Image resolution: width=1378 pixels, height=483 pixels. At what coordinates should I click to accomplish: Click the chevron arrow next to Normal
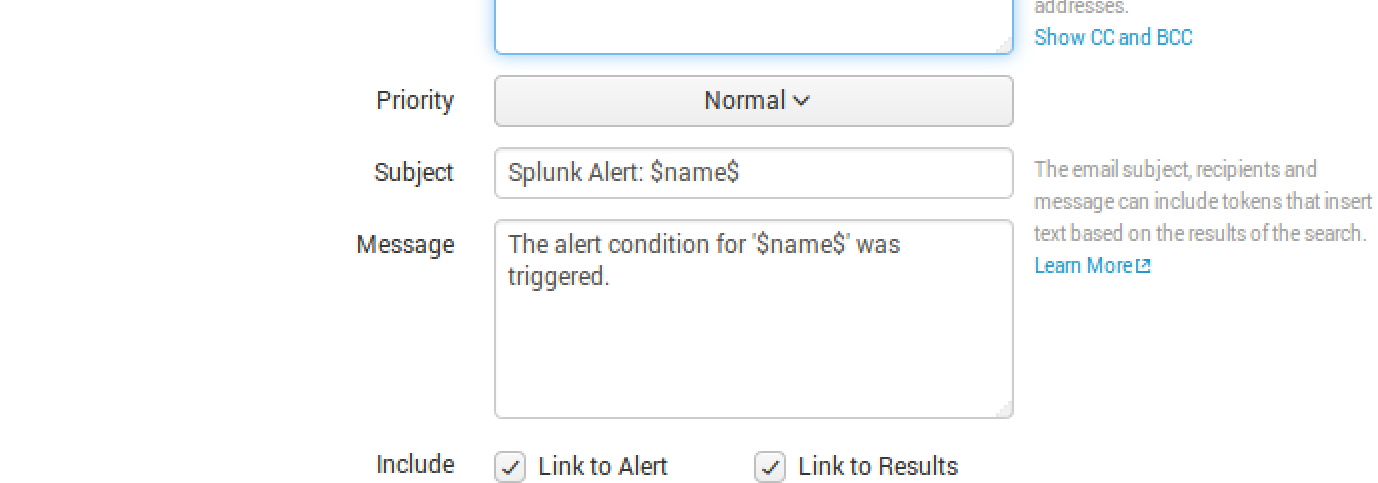coord(801,101)
